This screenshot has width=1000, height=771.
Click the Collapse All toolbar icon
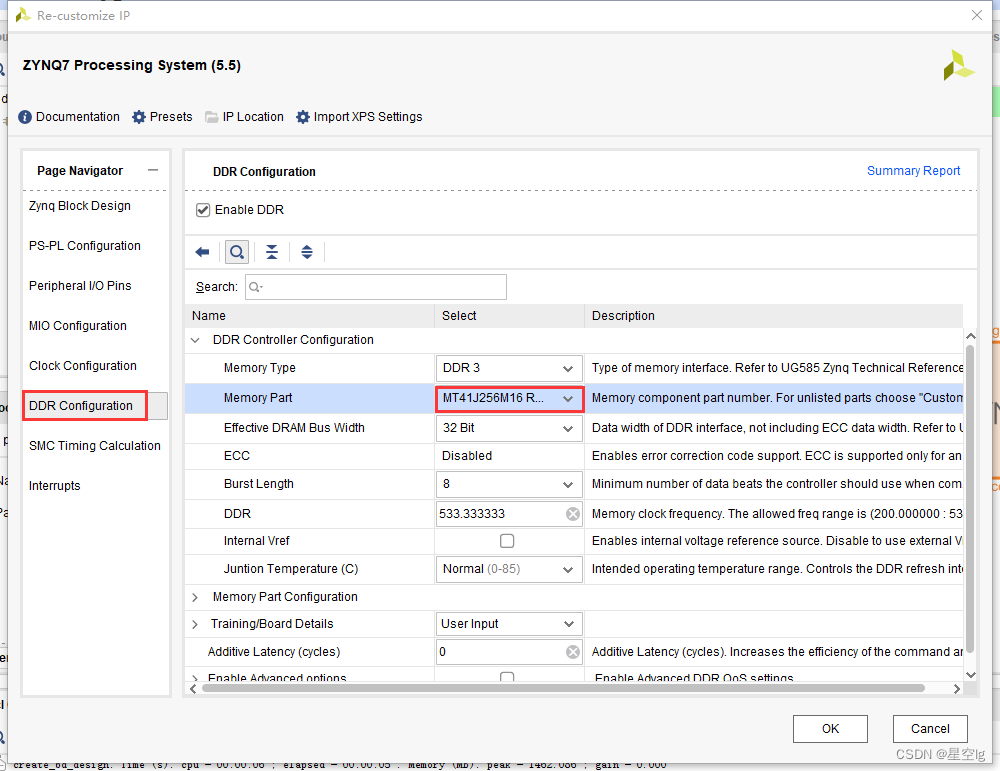tap(272, 253)
